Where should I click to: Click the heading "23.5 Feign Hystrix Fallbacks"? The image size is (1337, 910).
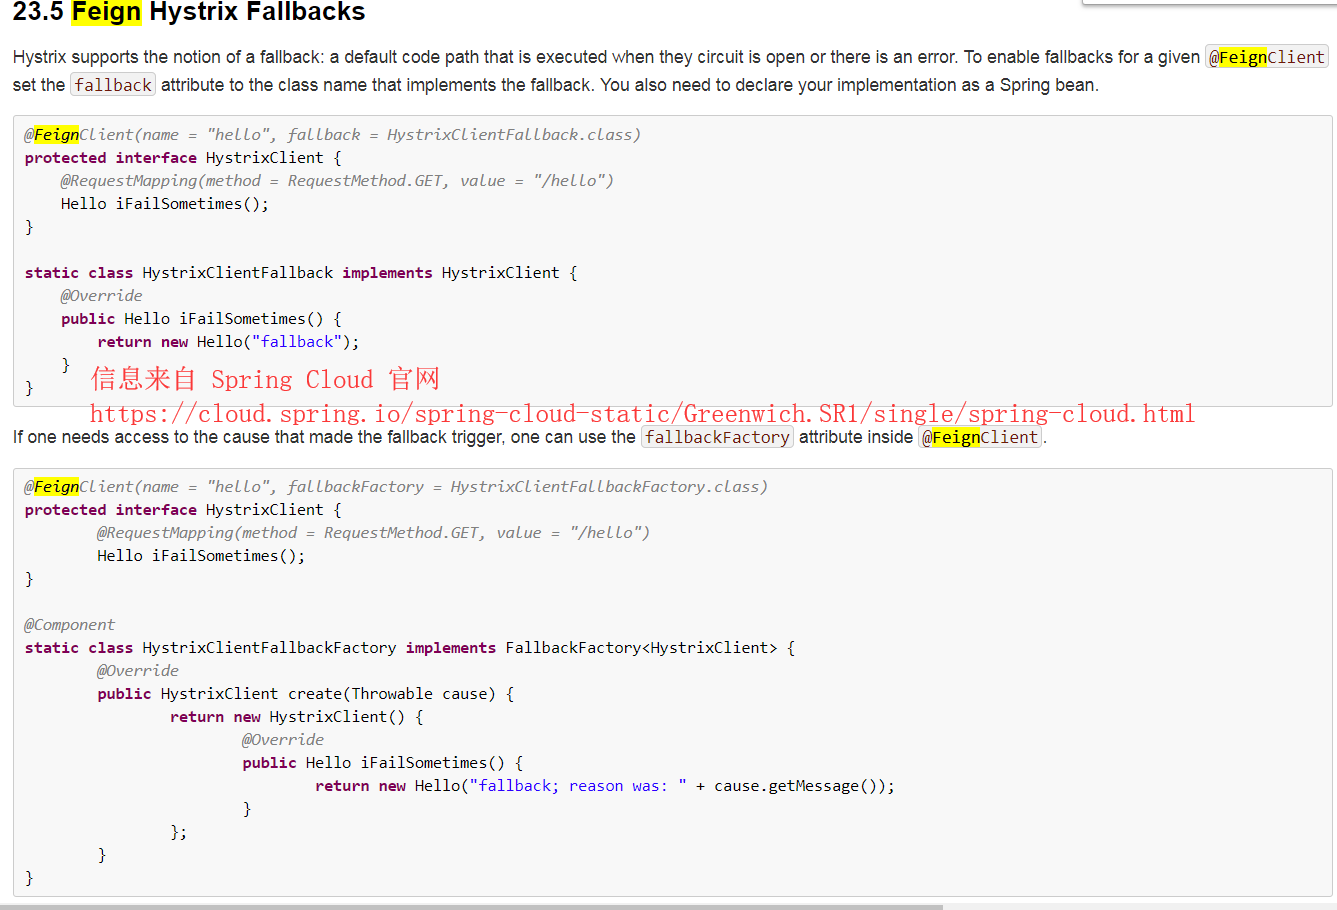tap(189, 12)
